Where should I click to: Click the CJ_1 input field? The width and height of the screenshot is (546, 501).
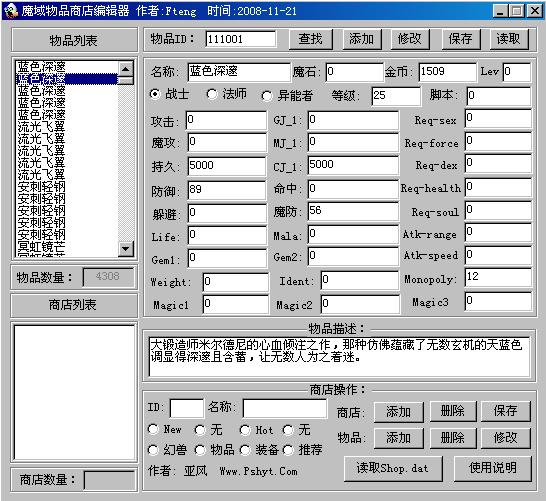pos(353,165)
